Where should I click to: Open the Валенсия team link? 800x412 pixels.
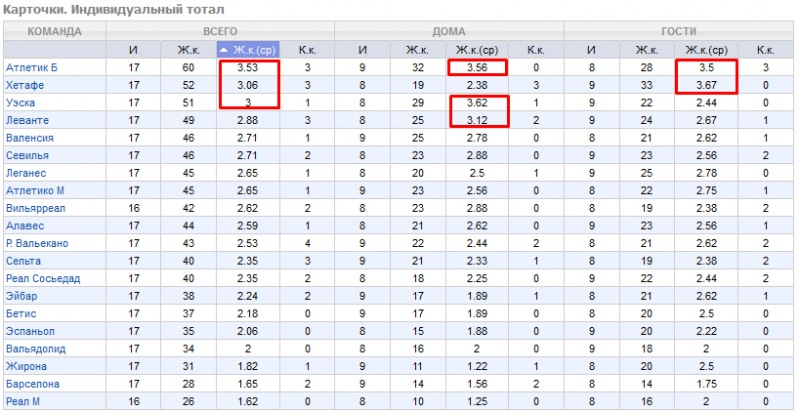pyautogui.click(x=30, y=138)
